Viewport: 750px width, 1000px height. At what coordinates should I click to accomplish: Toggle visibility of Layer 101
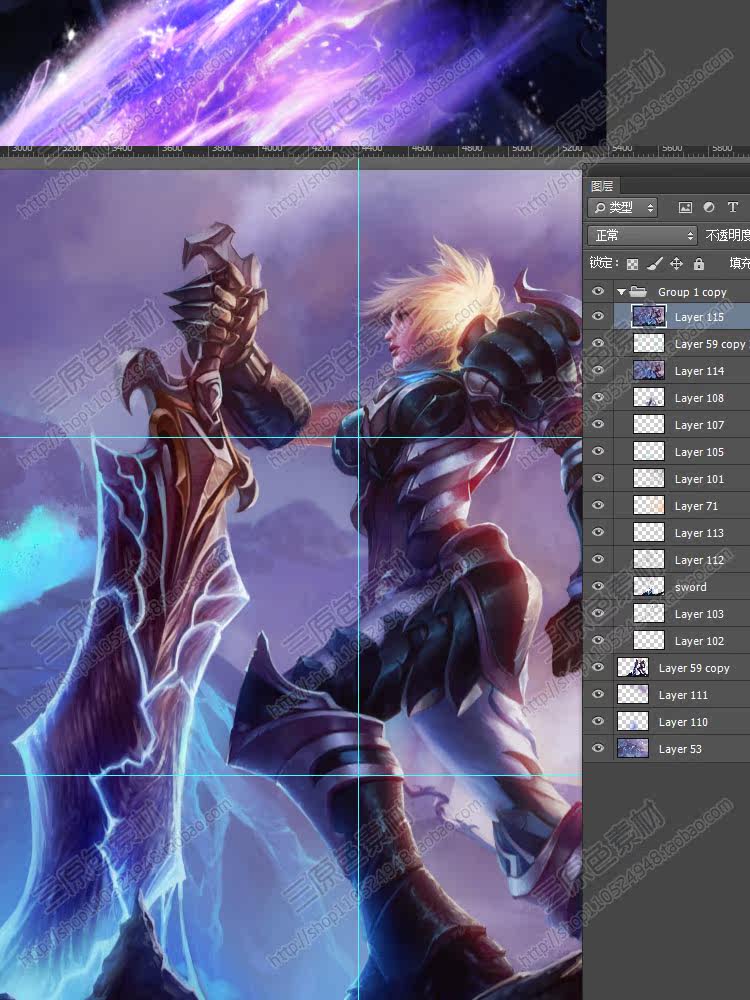pyautogui.click(x=598, y=478)
